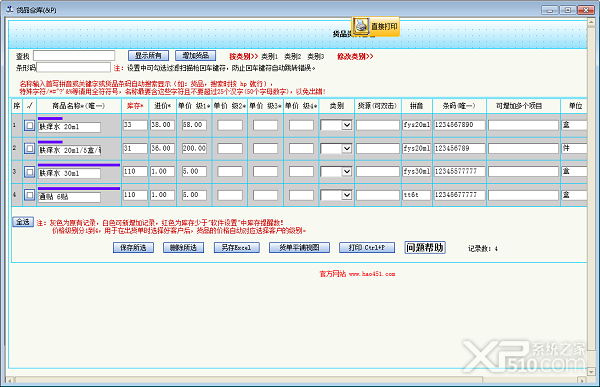Image resolution: width=600 pixels, height=387 pixels.
Task: Click the empty 货源 field in row 1
Action: [378, 125]
